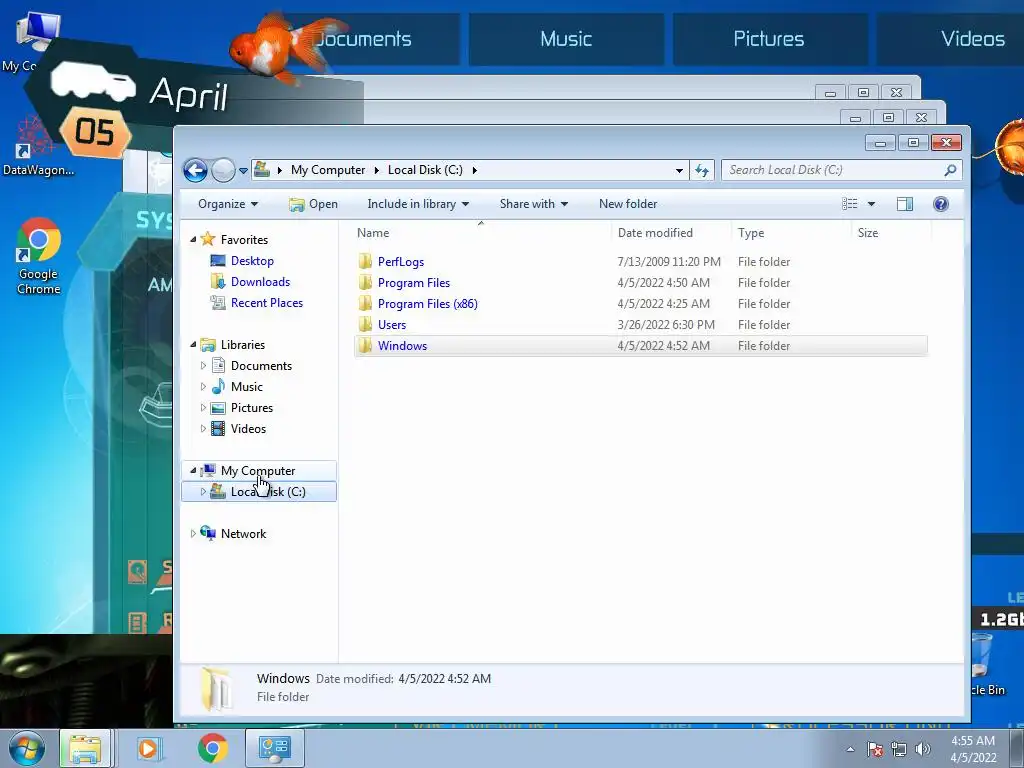Collapse the Favorites group
The height and width of the screenshot is (768, 1024).
click(193, 240)
